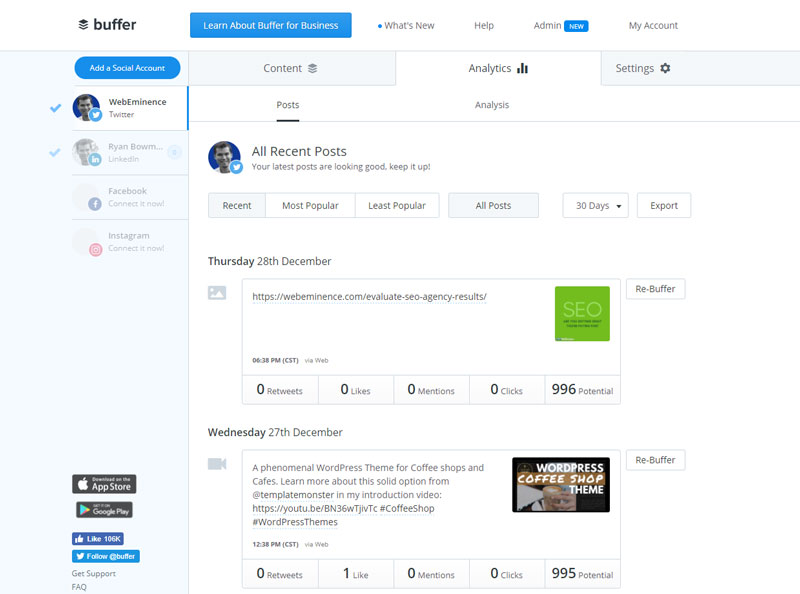Click the Ryan Bowman LinkedIn avatar
The height and width of the screenshot is (594, 800).
(x=86, y=152)
